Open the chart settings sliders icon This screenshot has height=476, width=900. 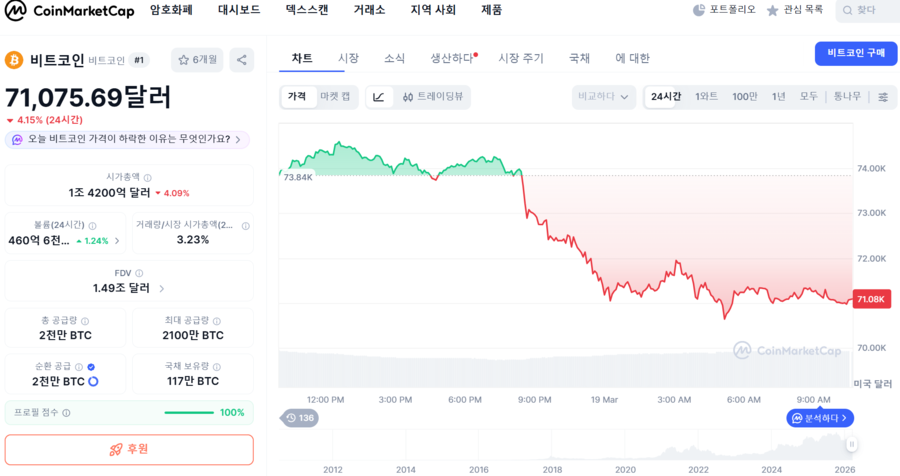(883, 97)
